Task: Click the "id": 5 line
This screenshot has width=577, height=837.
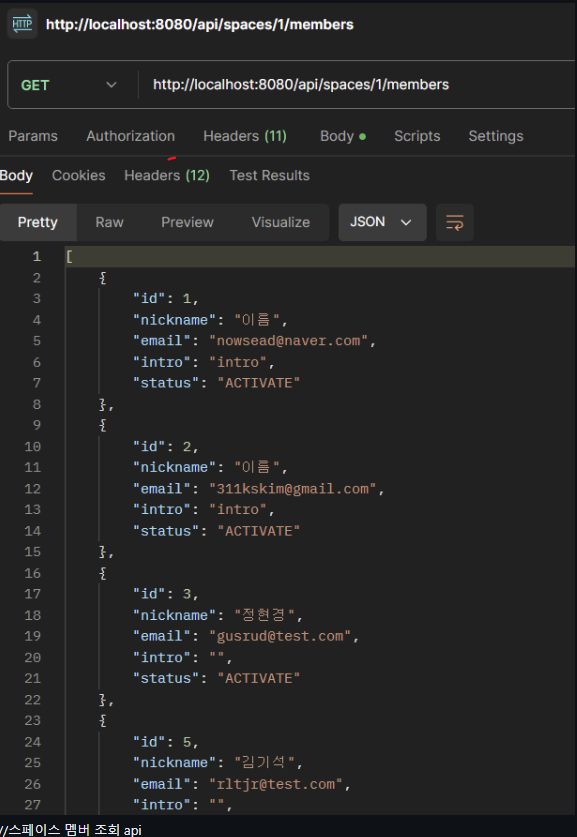Action: tap(165, 741)
